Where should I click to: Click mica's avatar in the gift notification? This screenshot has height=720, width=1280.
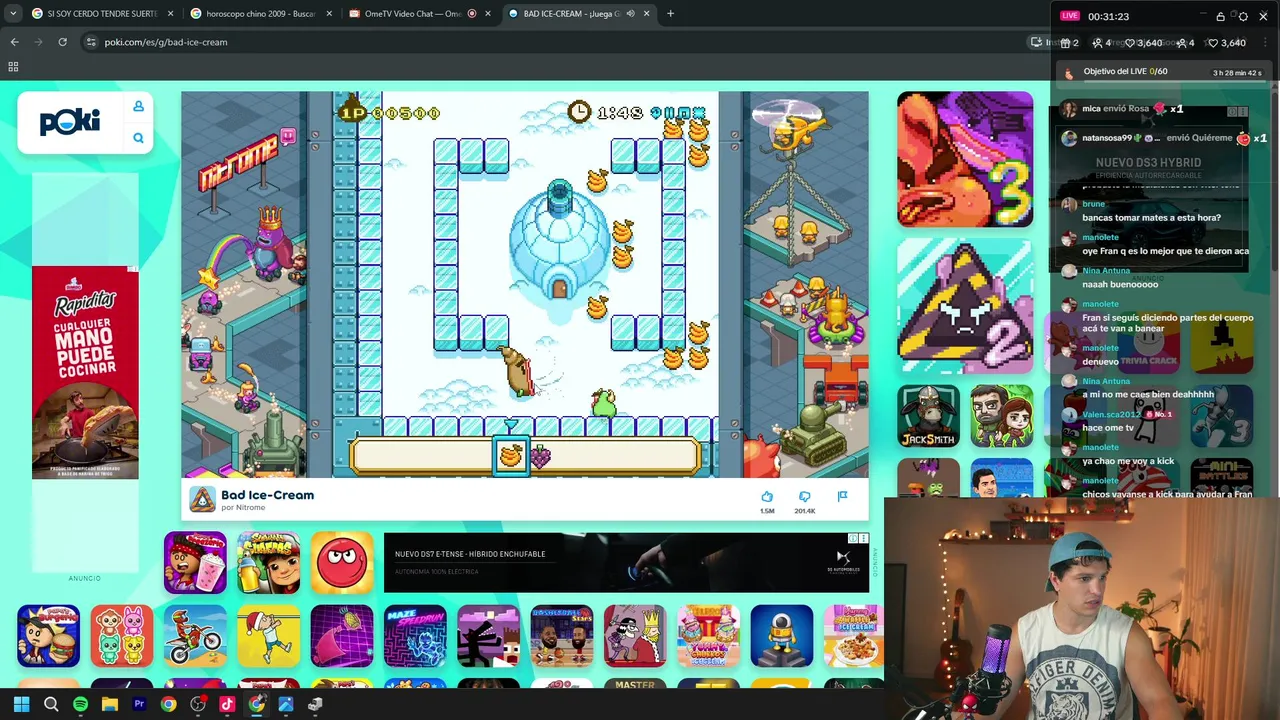tap(1069, 109)
